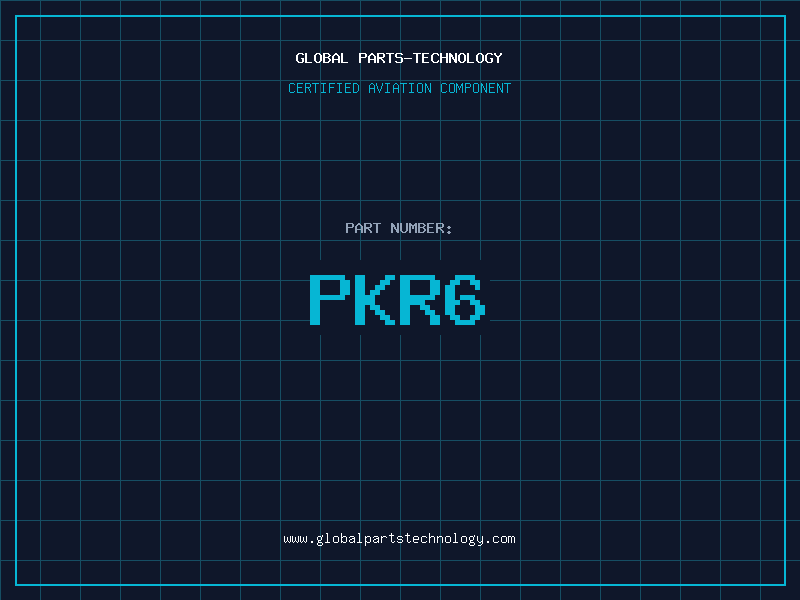Click the word NUMBER: in the label

(x=421, y=228)
